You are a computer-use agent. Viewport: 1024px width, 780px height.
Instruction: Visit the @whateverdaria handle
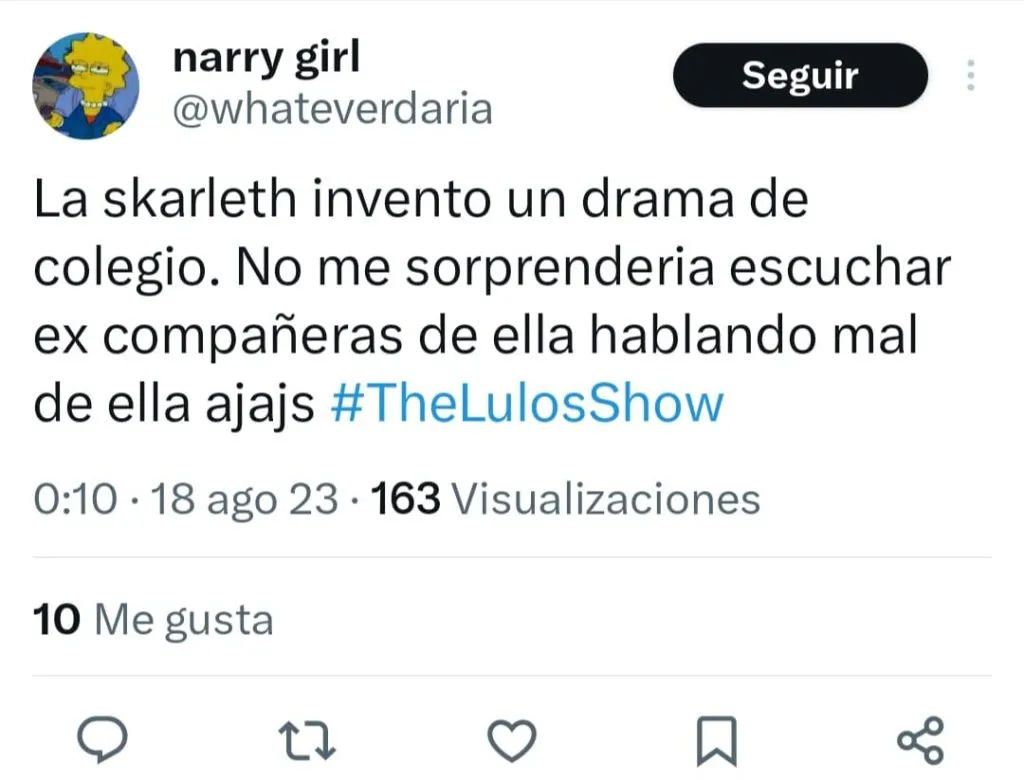point(332,109)
